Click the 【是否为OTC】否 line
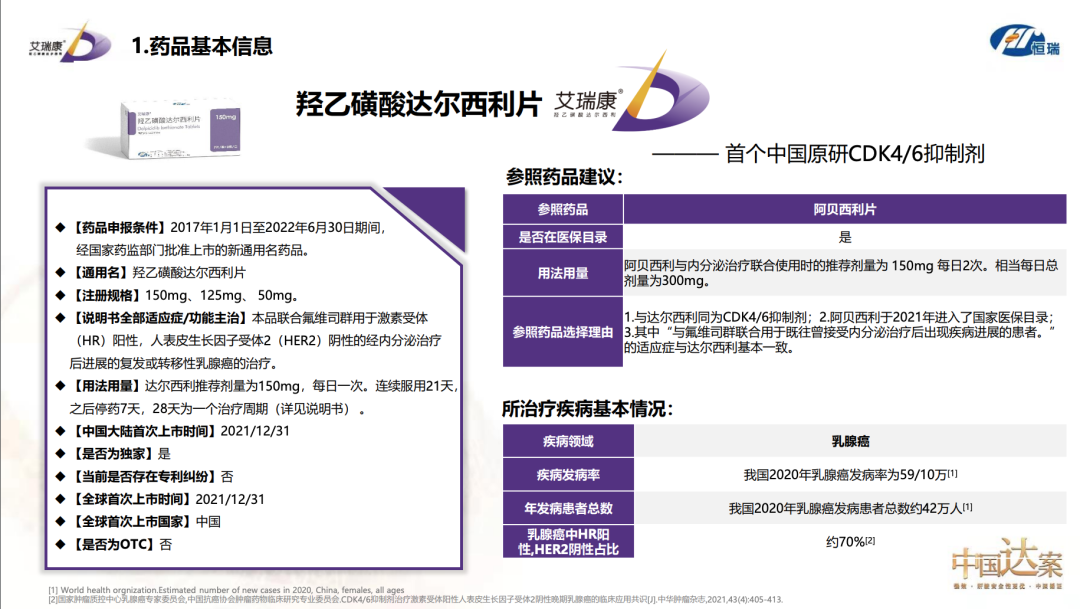Screen dimensions: 1080x609 tap(114, 544)
